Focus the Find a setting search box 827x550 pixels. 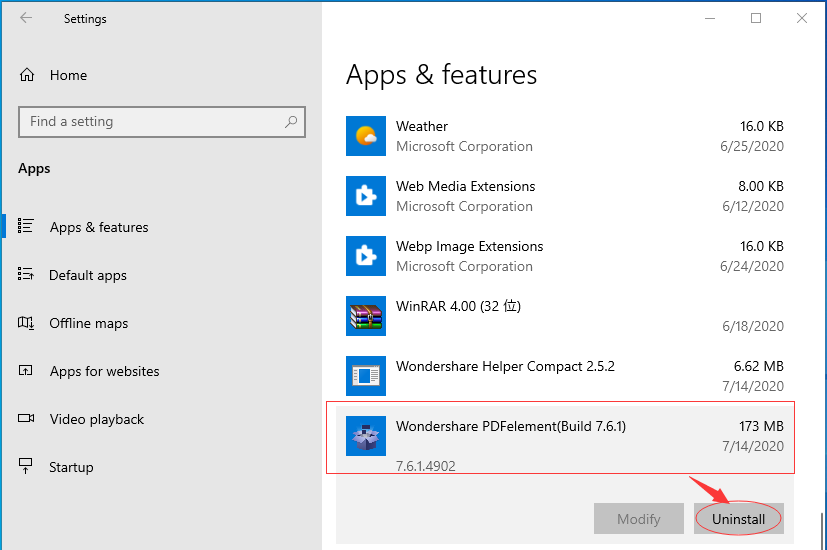click(161, 122)
